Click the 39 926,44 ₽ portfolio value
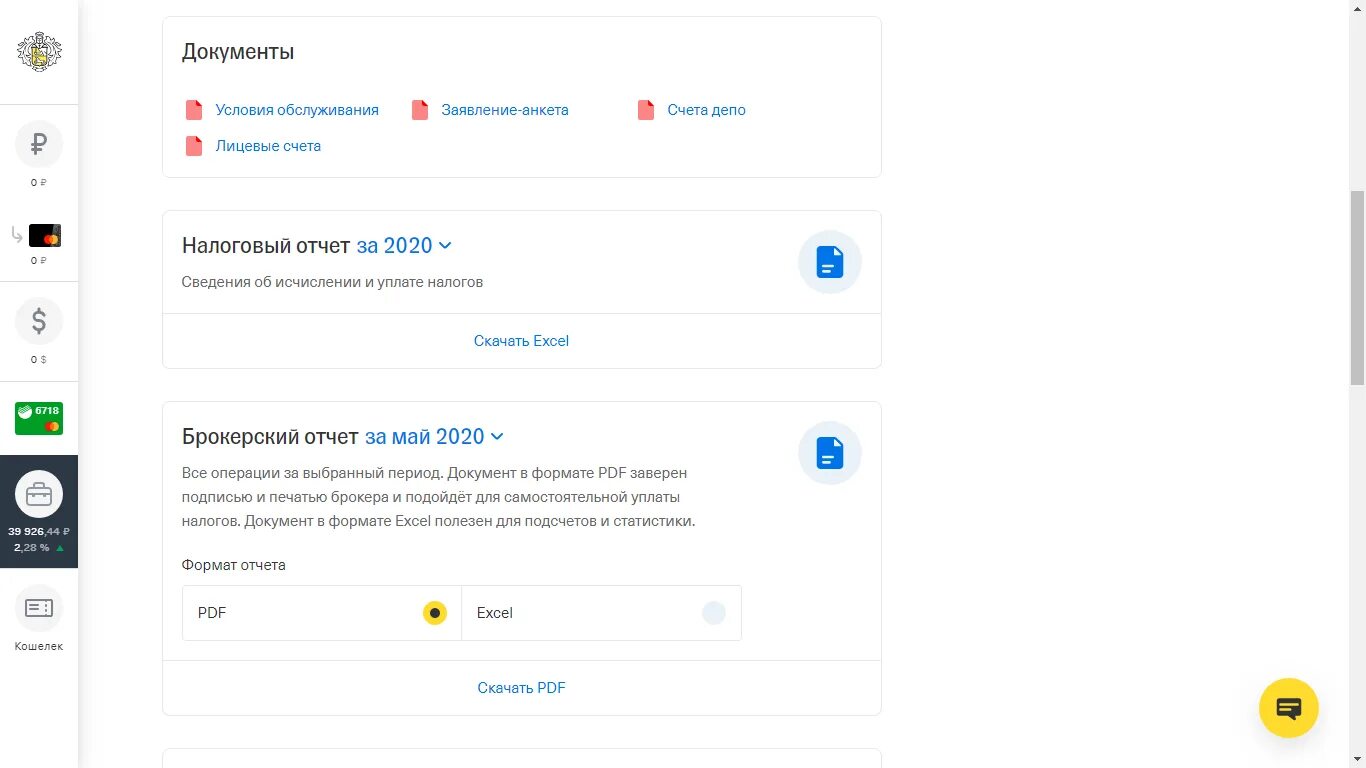1366x768 pixels. pyautogui.click(x=39, y=531)
